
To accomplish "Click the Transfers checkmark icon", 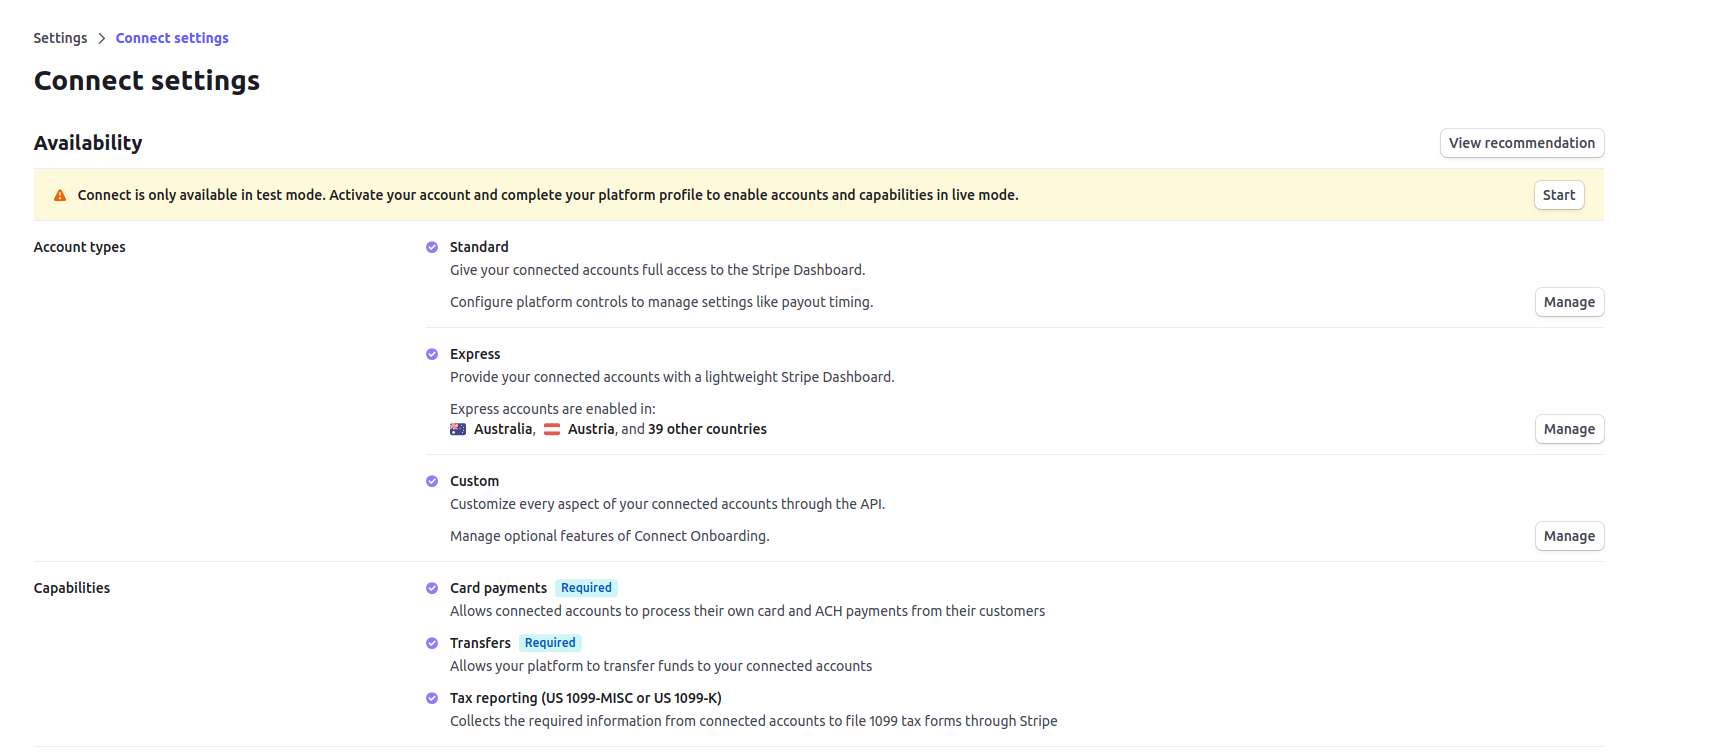I will [x=432, y=643].
